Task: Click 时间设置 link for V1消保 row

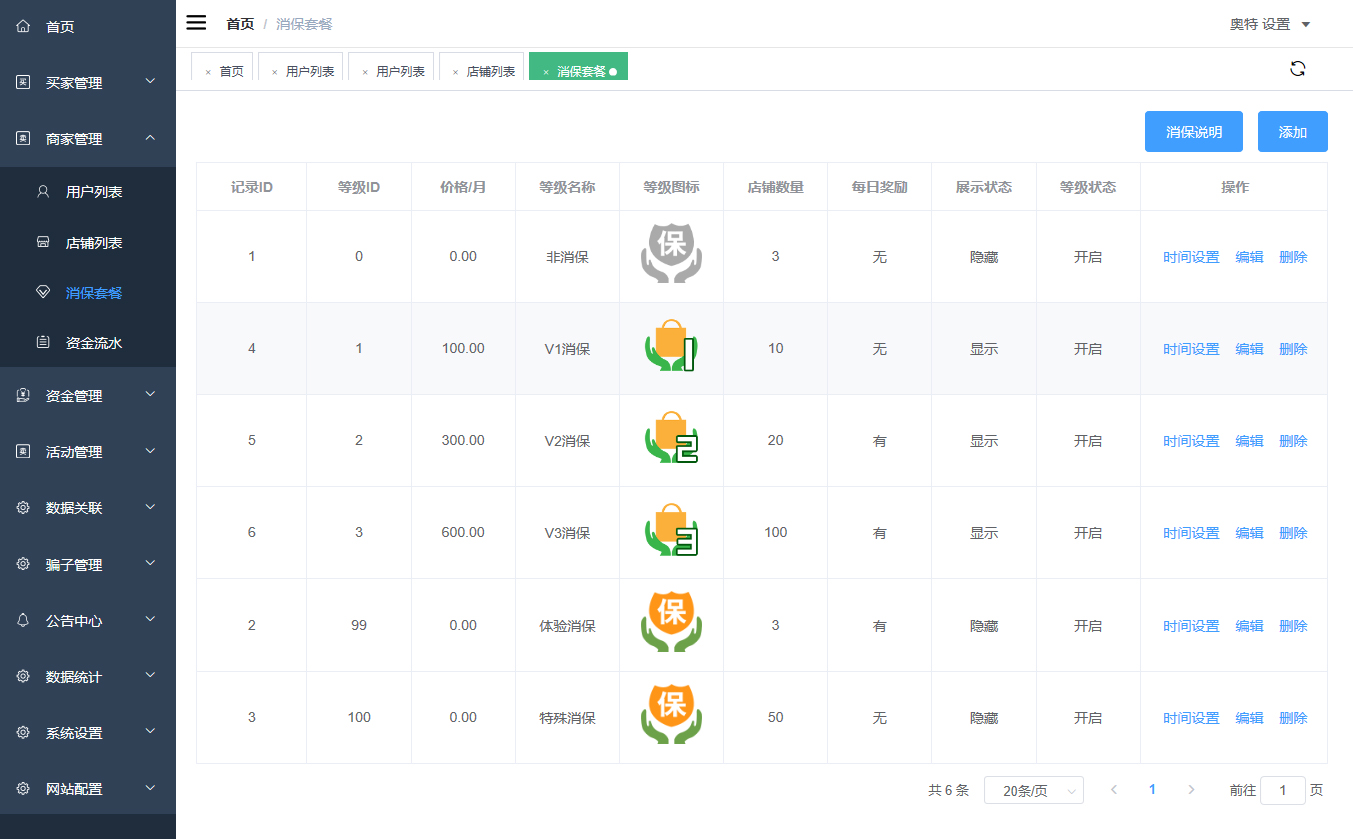Action: pyautogui.click(x=1190, y=349)
